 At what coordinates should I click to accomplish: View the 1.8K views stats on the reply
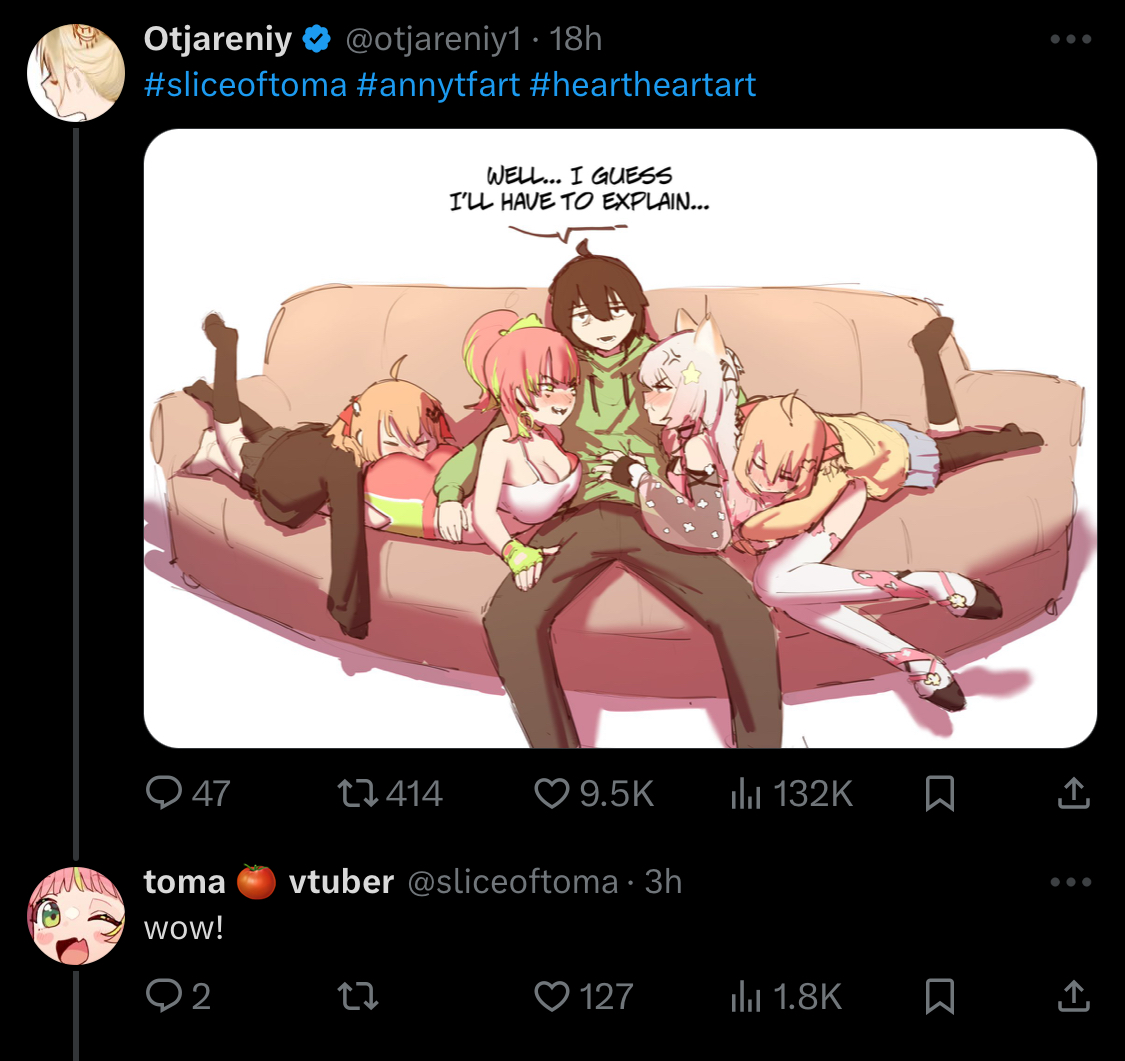point(786,996)
